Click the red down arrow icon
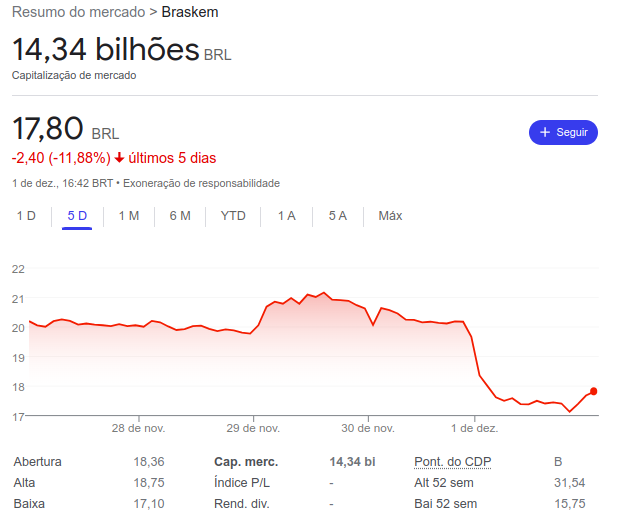 coord(119,158)
